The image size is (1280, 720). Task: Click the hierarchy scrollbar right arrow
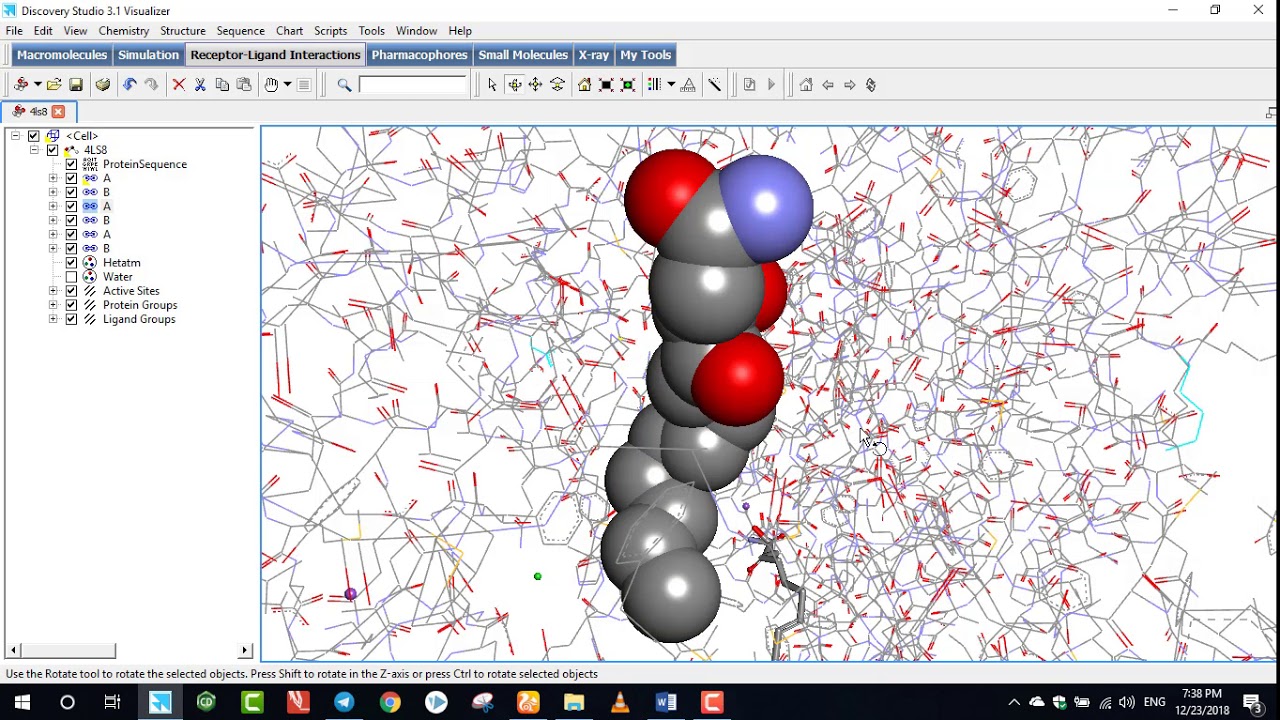[245, 650]
